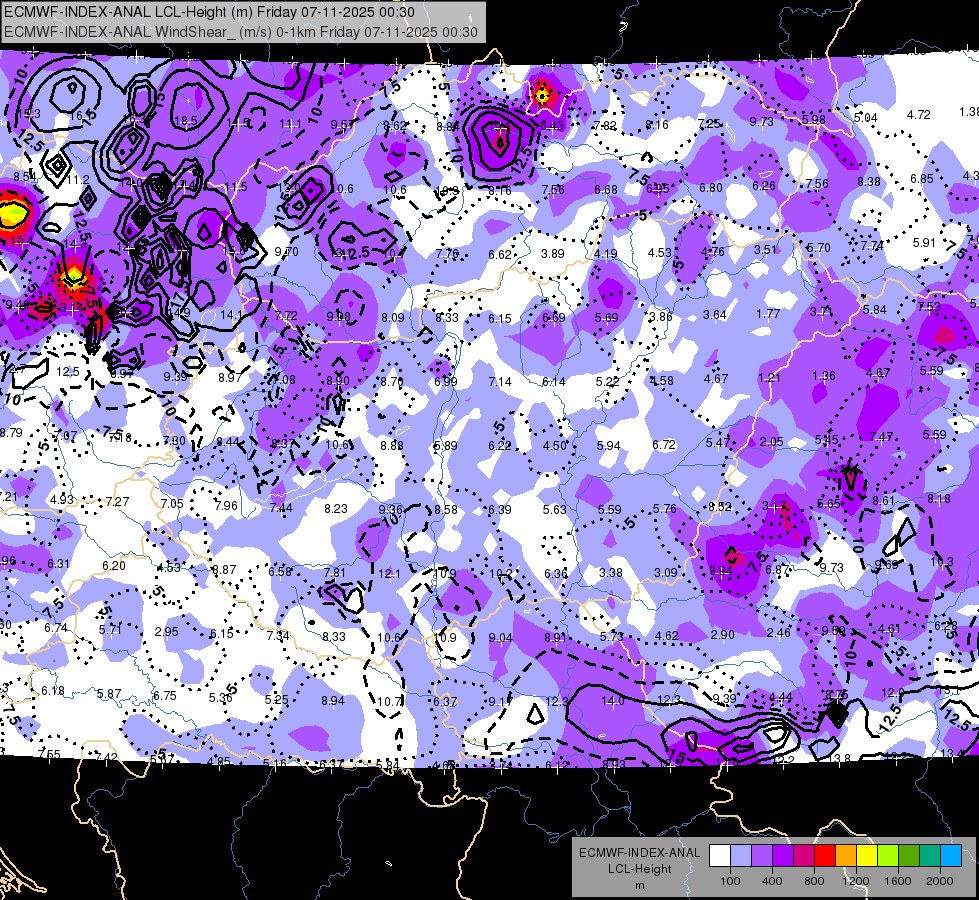Screen dimensions: 979x900
Task: Click the 2000 label on legend scale
Action: point(940,881)
